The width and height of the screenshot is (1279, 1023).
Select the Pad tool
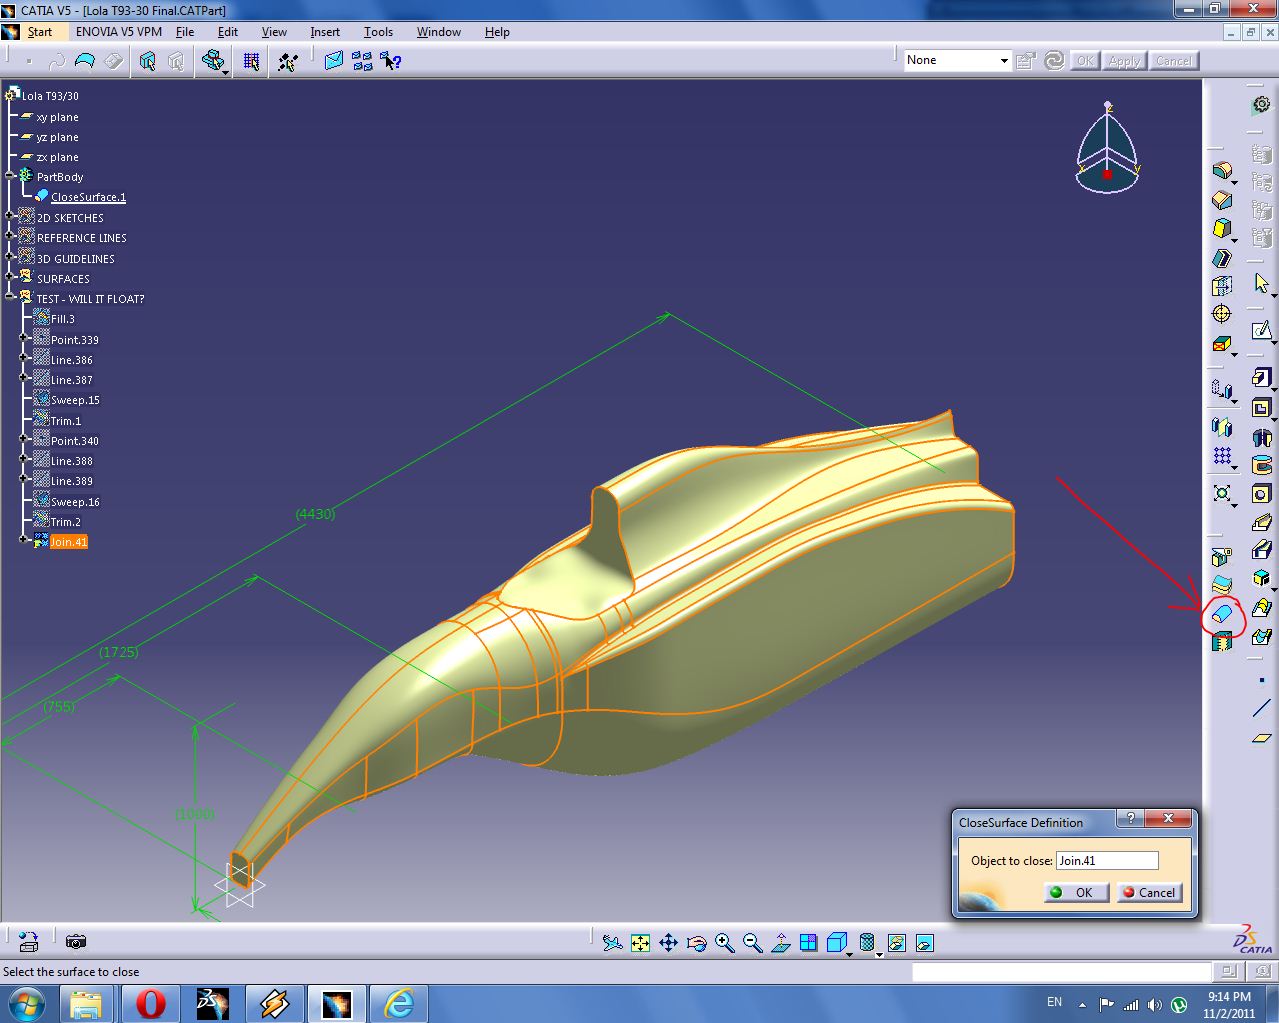coord(1262,378)
